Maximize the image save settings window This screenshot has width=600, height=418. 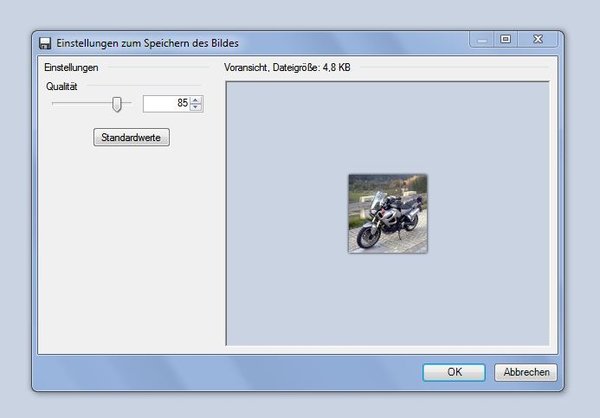coord(506,40)
